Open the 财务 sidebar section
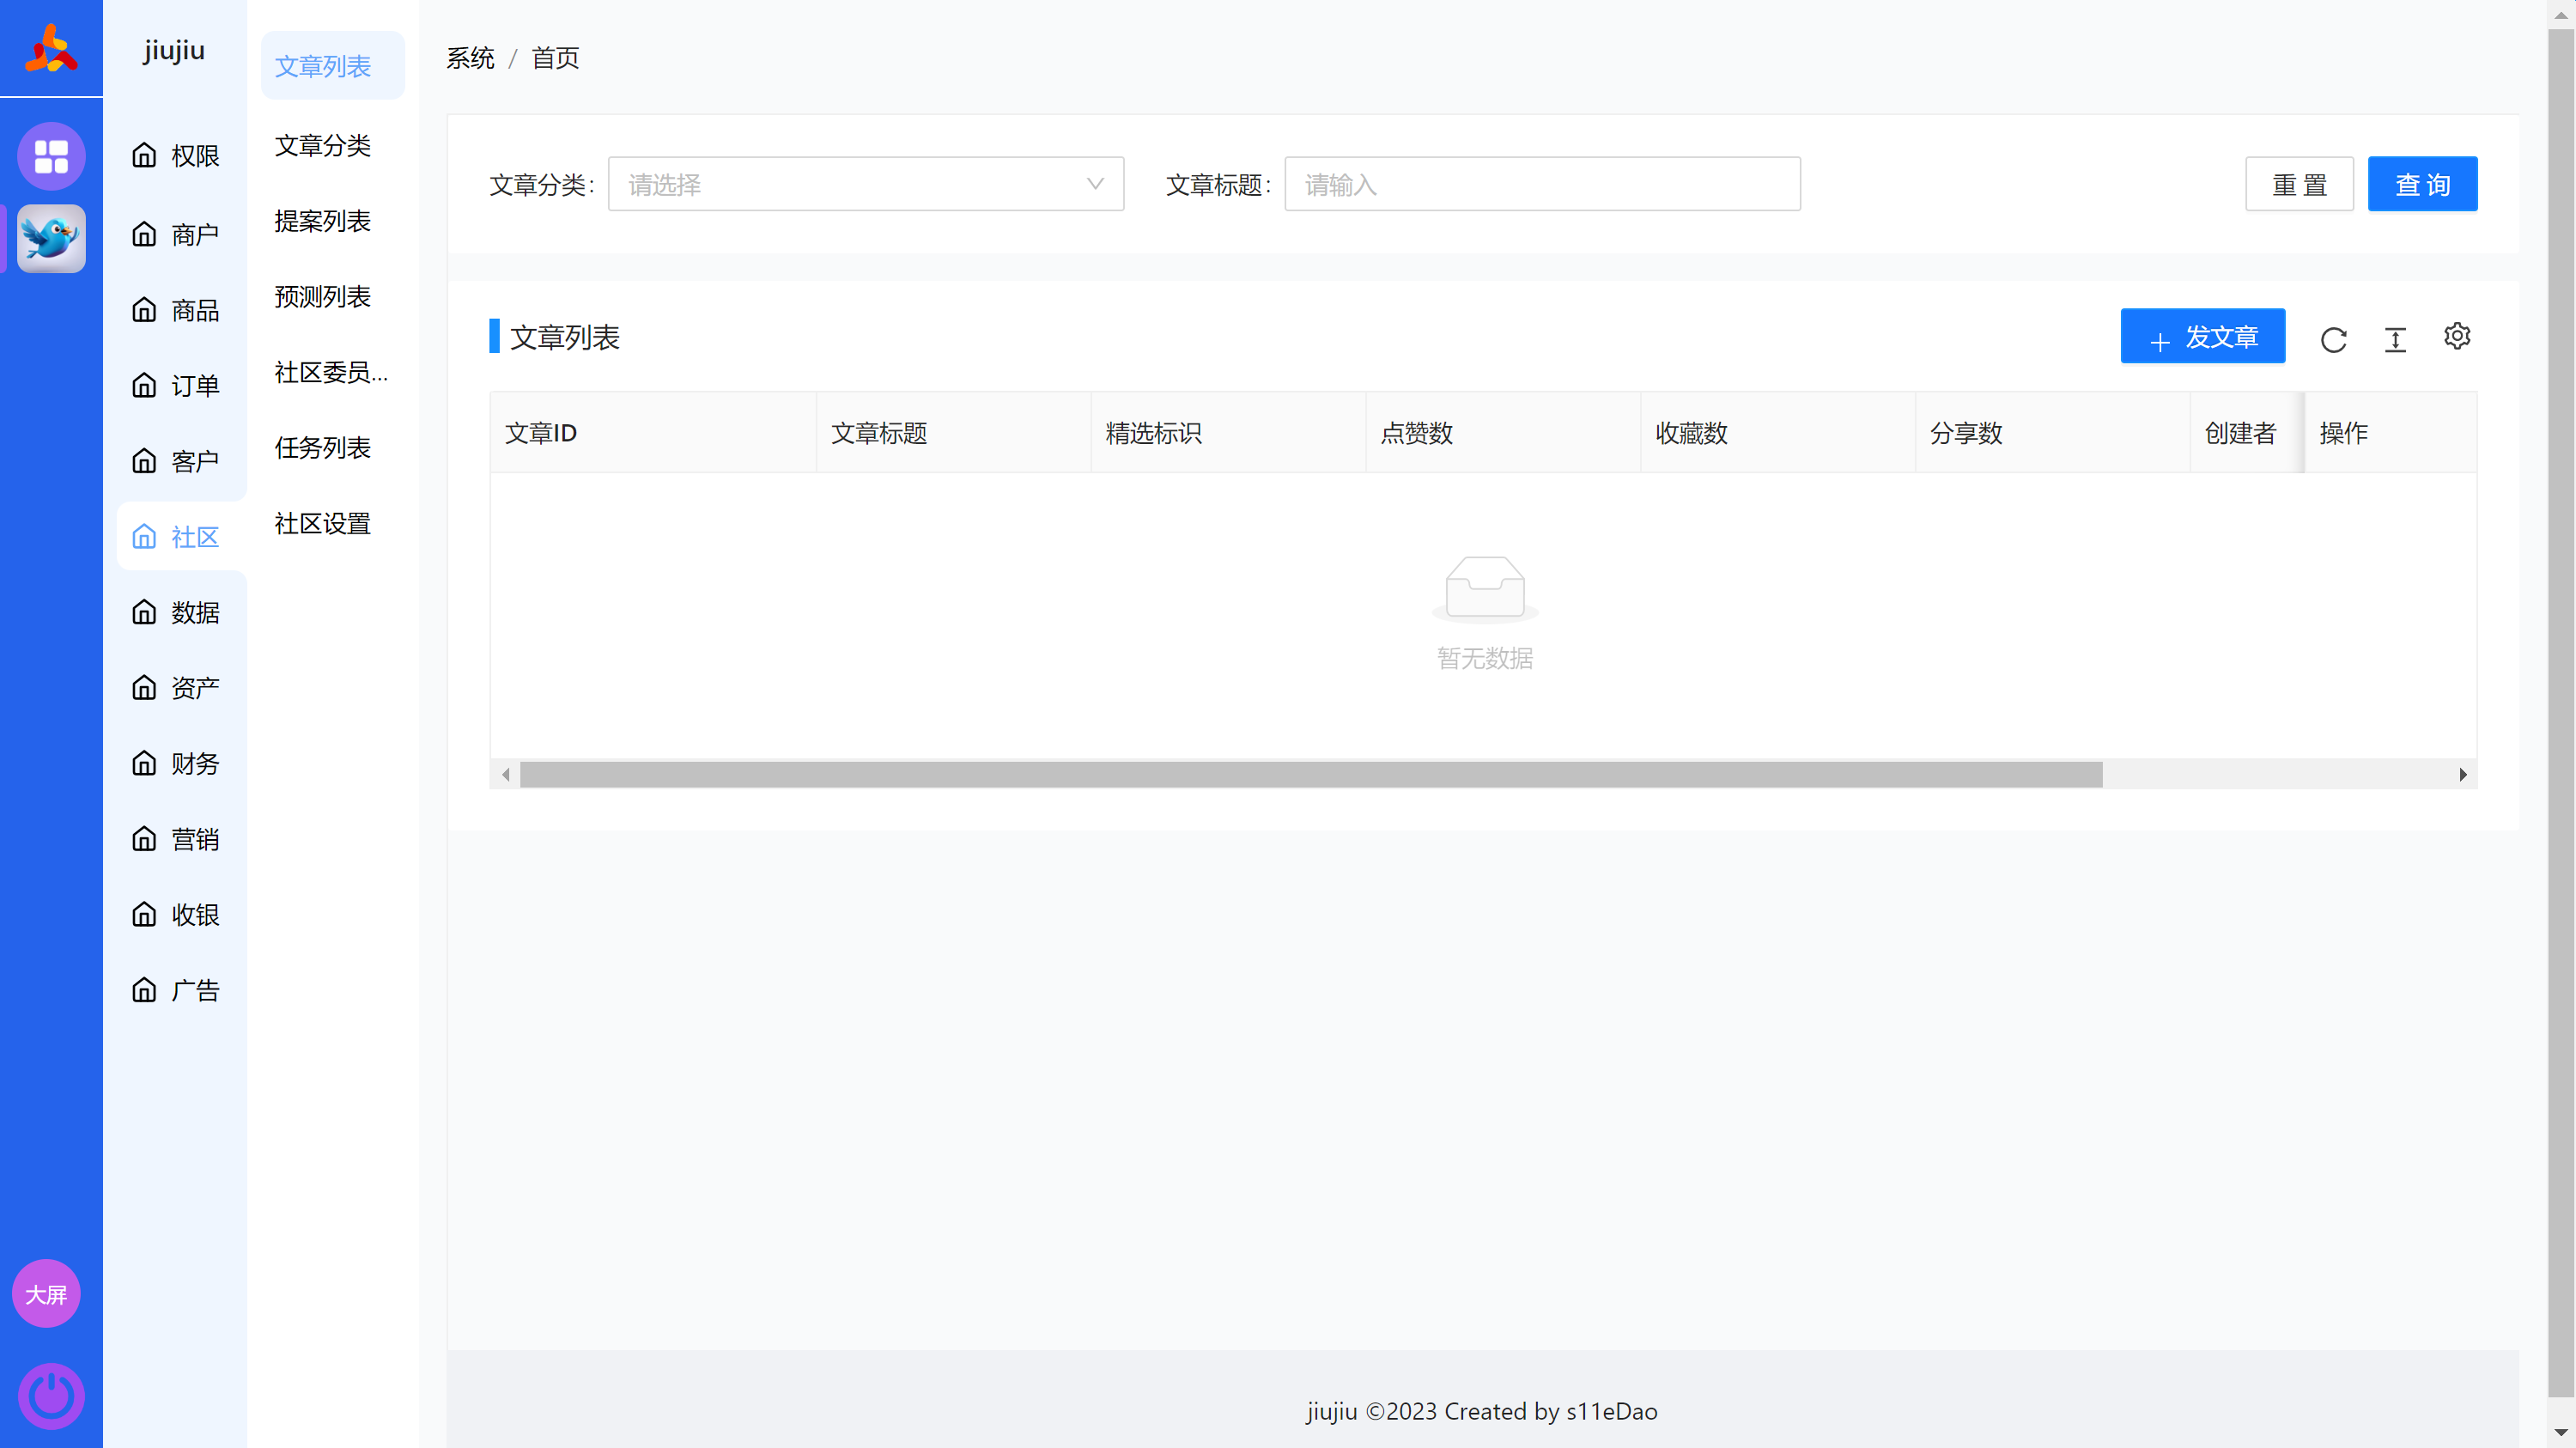The height and width of the screenshot is (1448, 2576). click(x=176, y=764)
